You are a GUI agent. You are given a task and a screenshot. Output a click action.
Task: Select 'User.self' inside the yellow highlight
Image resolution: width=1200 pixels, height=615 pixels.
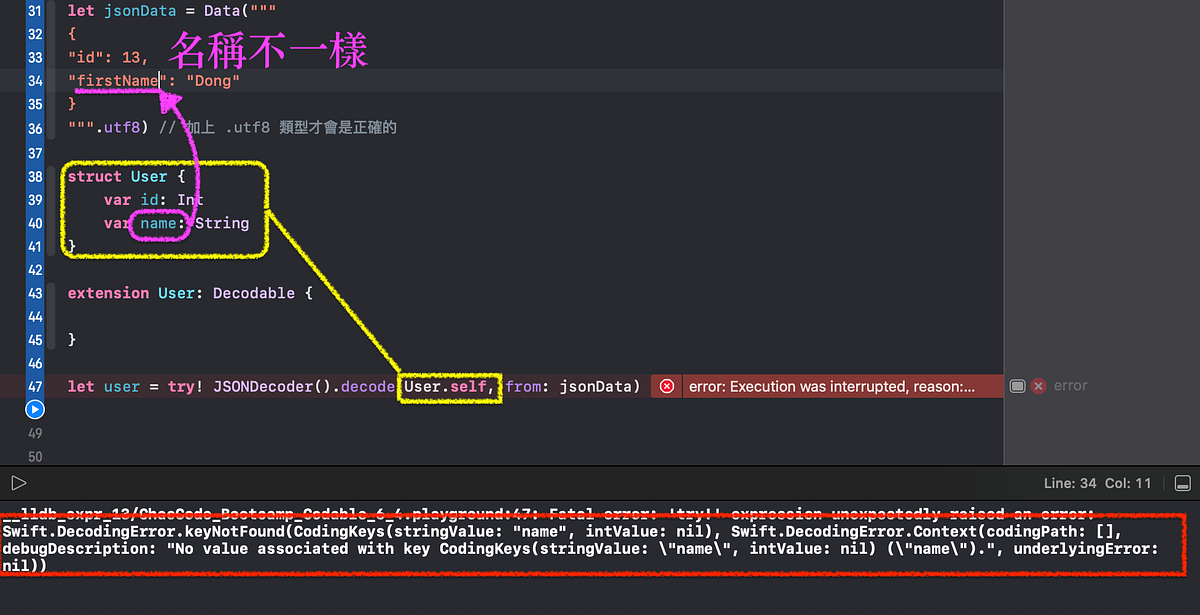[447, 385]
